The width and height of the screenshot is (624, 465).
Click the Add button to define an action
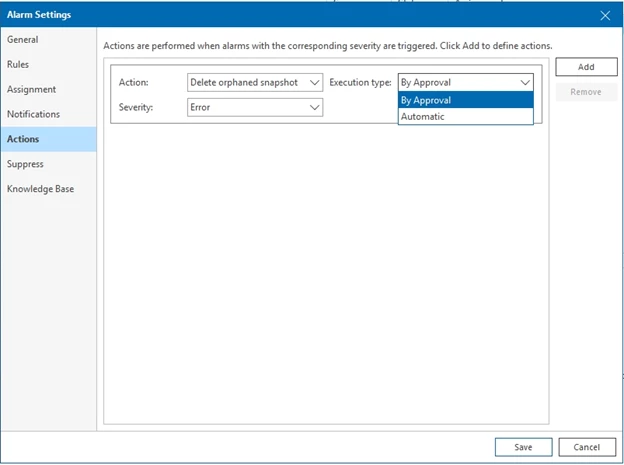586,67
